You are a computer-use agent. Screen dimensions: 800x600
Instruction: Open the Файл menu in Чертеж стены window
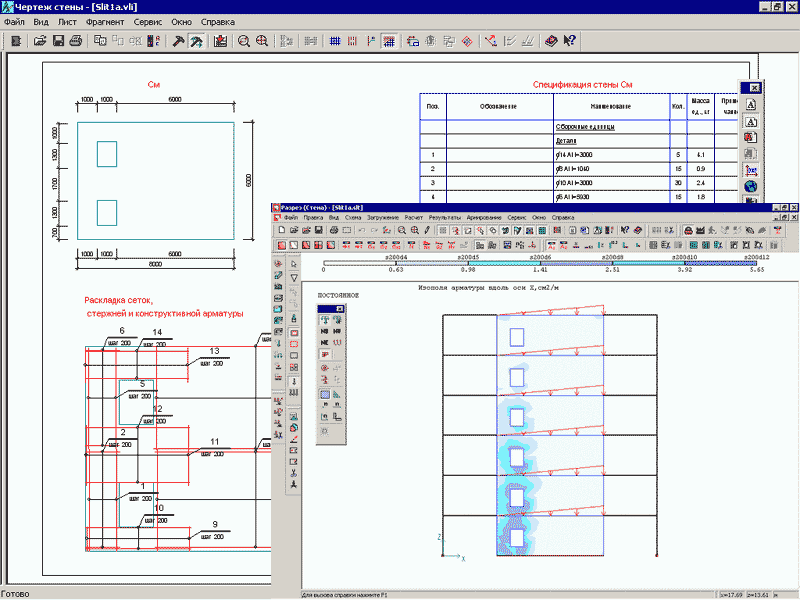pos(14,21)
